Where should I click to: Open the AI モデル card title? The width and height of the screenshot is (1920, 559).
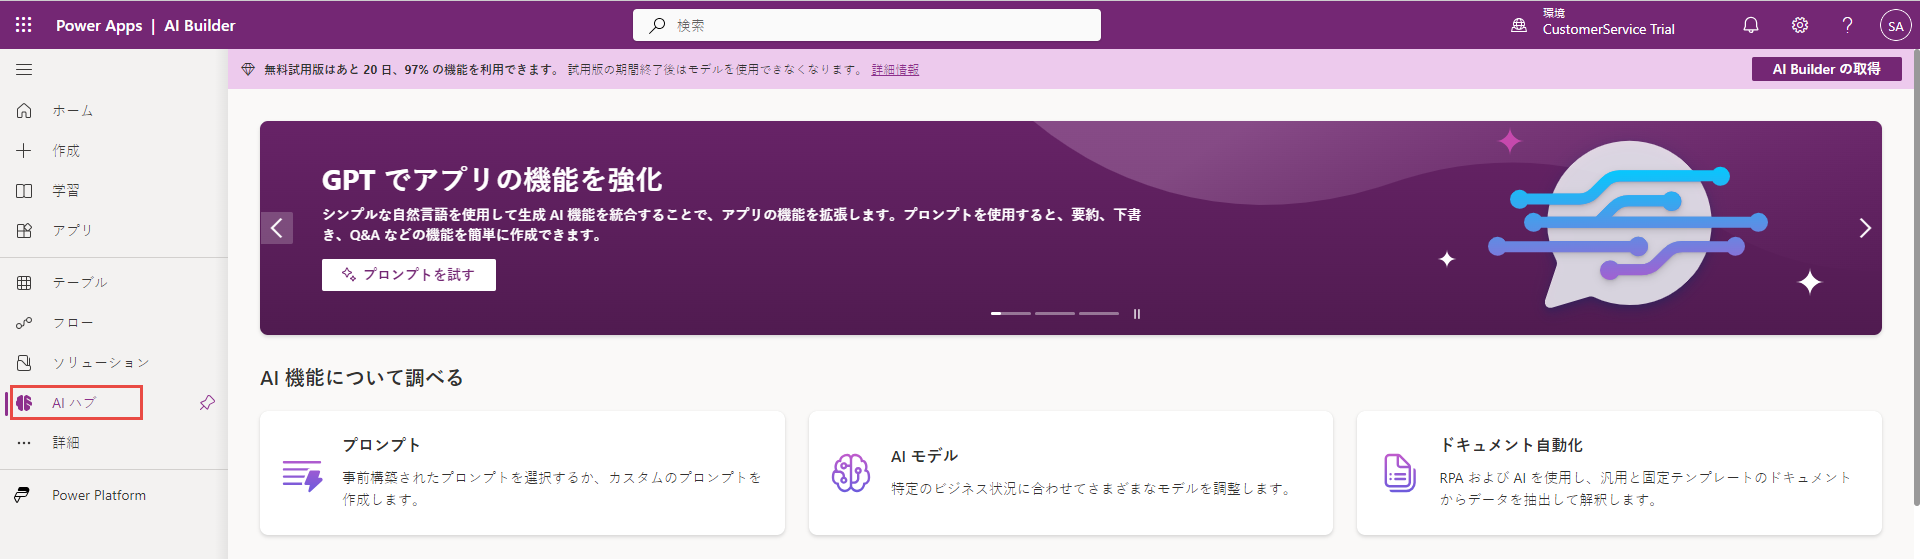click(924, 456)
